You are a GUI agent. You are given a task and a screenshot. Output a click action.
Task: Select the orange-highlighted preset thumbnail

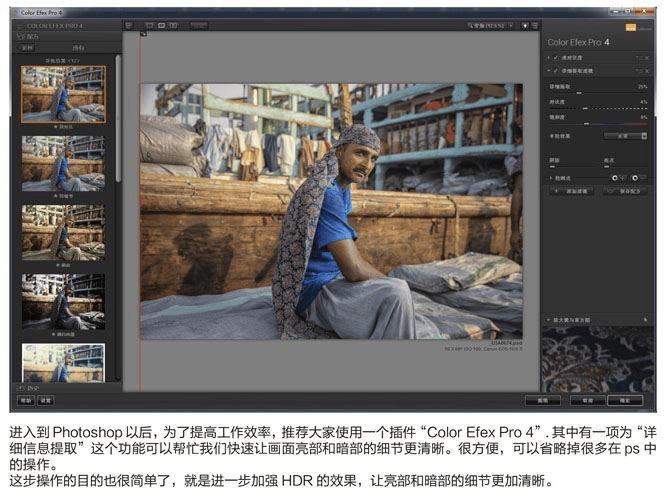[x=63, y=94]
